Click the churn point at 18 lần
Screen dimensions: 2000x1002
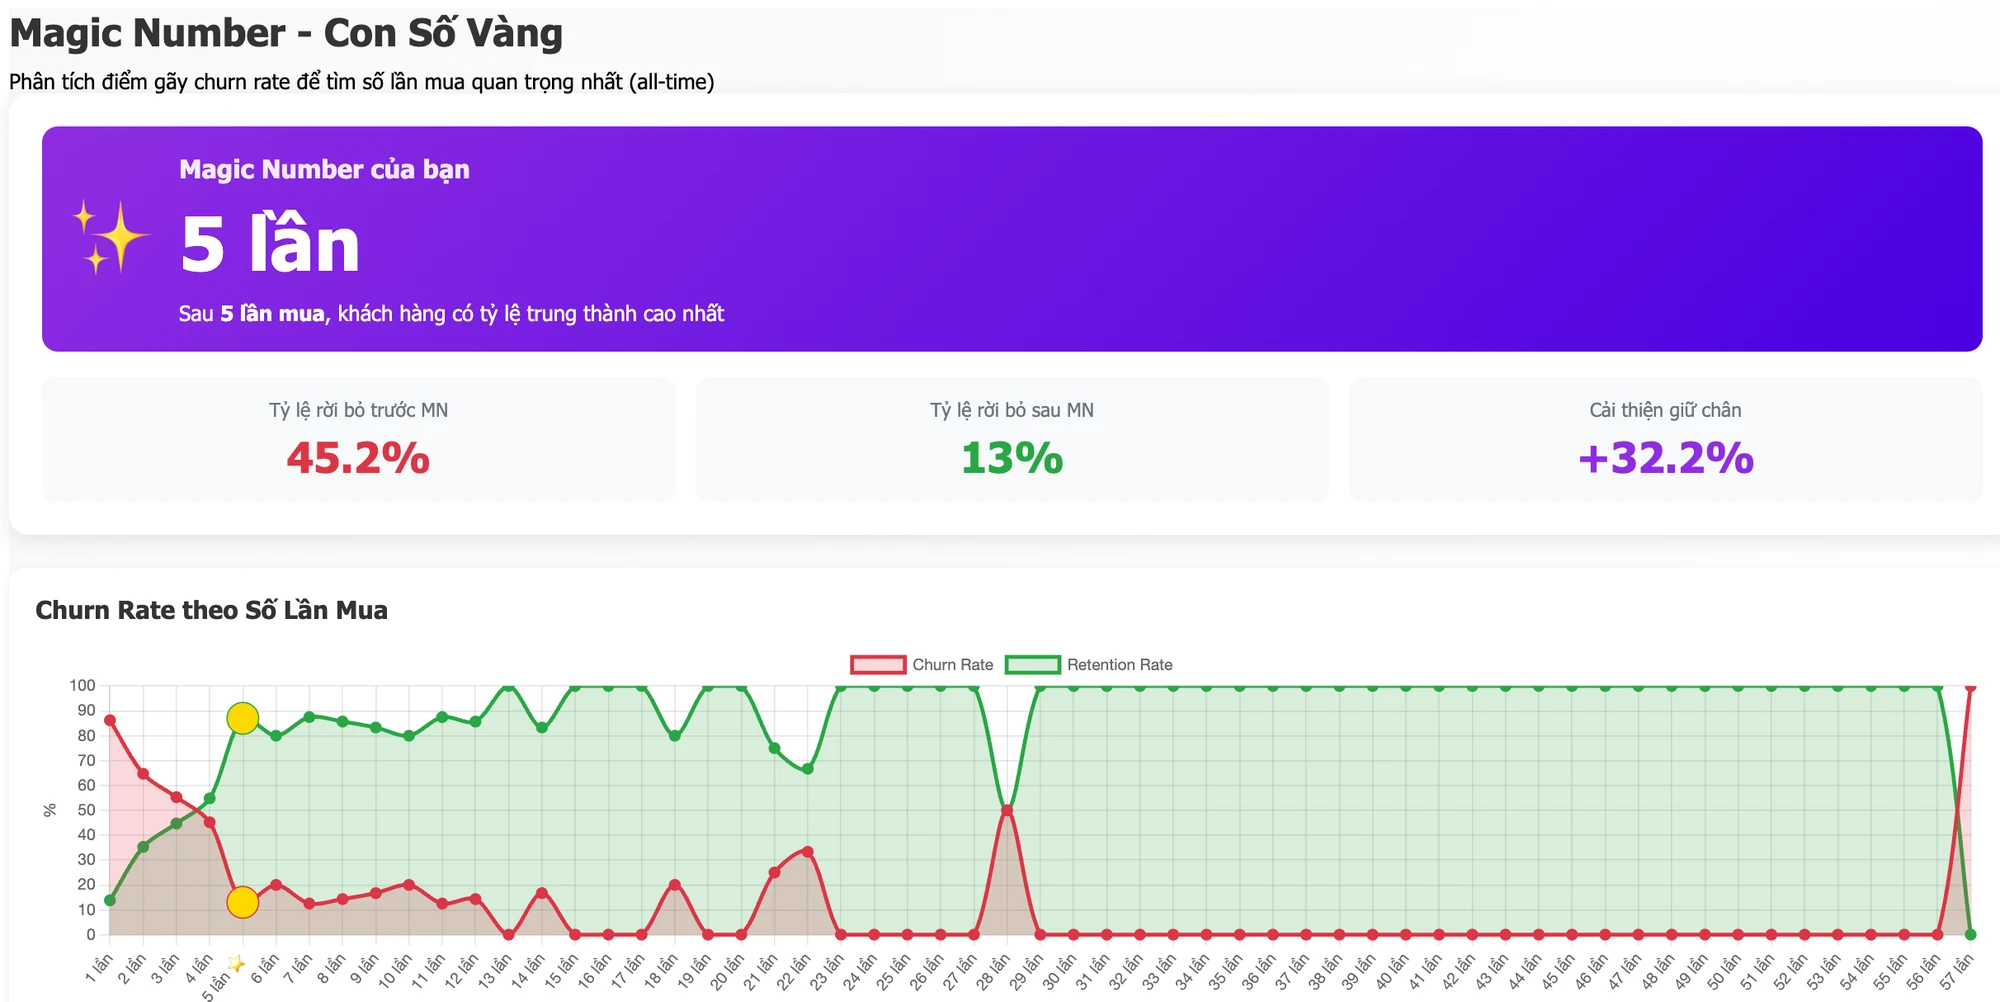click(x=675, y=885)
